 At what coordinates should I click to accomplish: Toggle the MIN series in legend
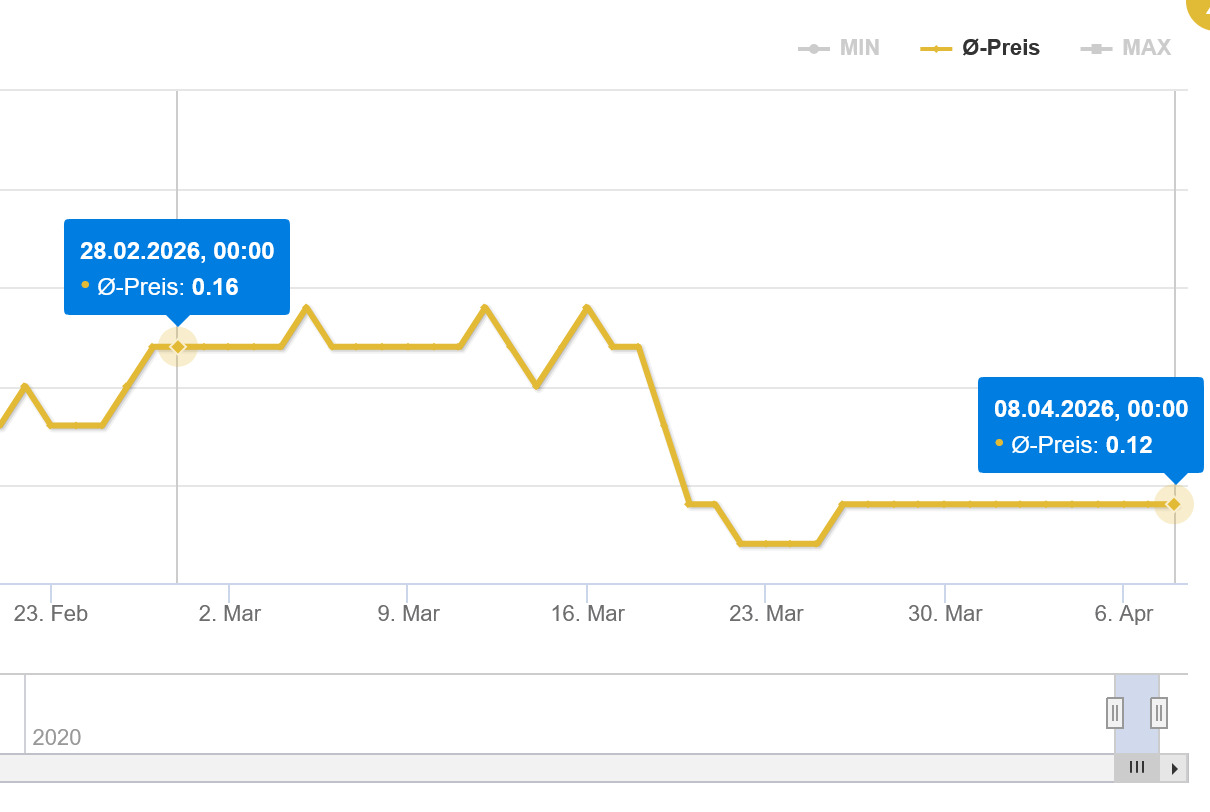tap(840, 48)
